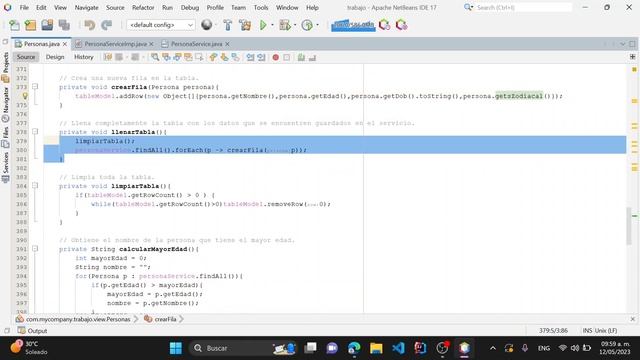
Task: Click the crearFila breadcrumb item
Action: click(x=160, y=319)
